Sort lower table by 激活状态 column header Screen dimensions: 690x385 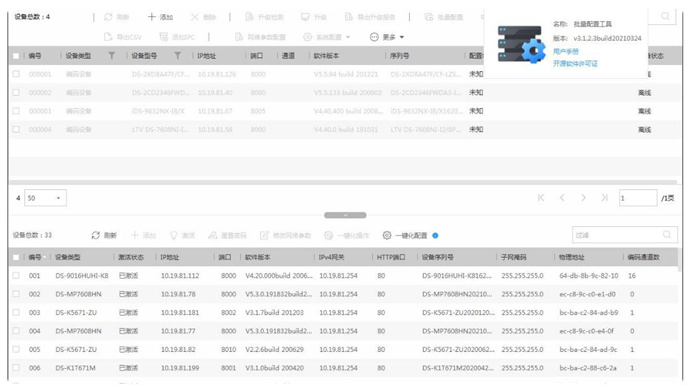click(x=131, y=257)
